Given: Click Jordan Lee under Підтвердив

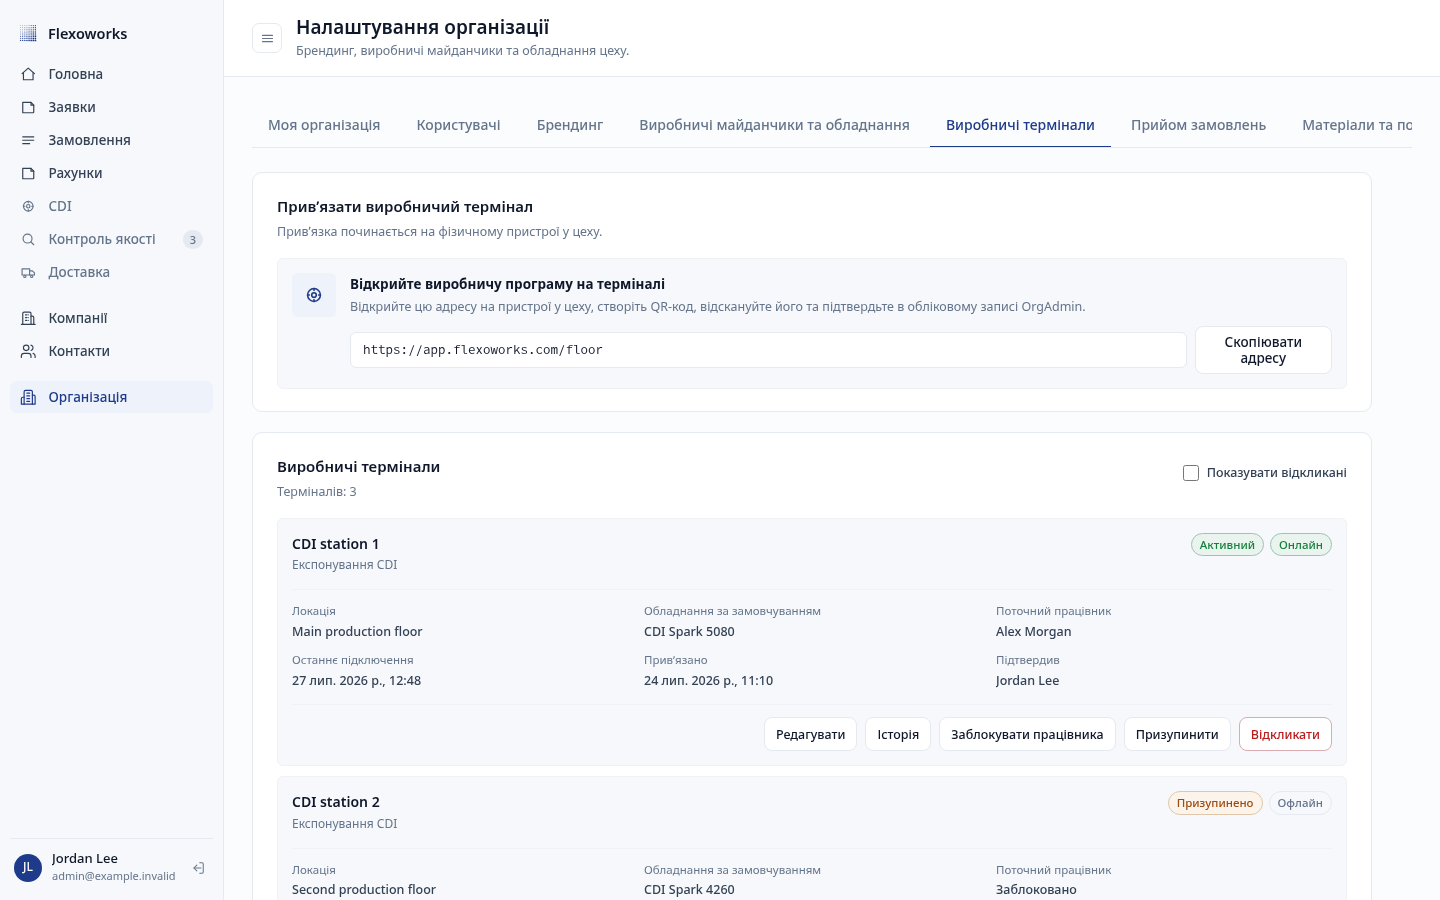Looking at the screenshot, I should pyautogui.click(x=1027, y=681).
